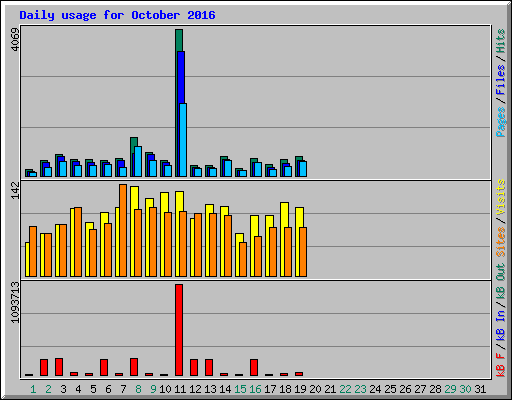Click day 1 on the x-axis
Image resolution: width=512 pixels, height=400 pixels.
coord(33,389)
